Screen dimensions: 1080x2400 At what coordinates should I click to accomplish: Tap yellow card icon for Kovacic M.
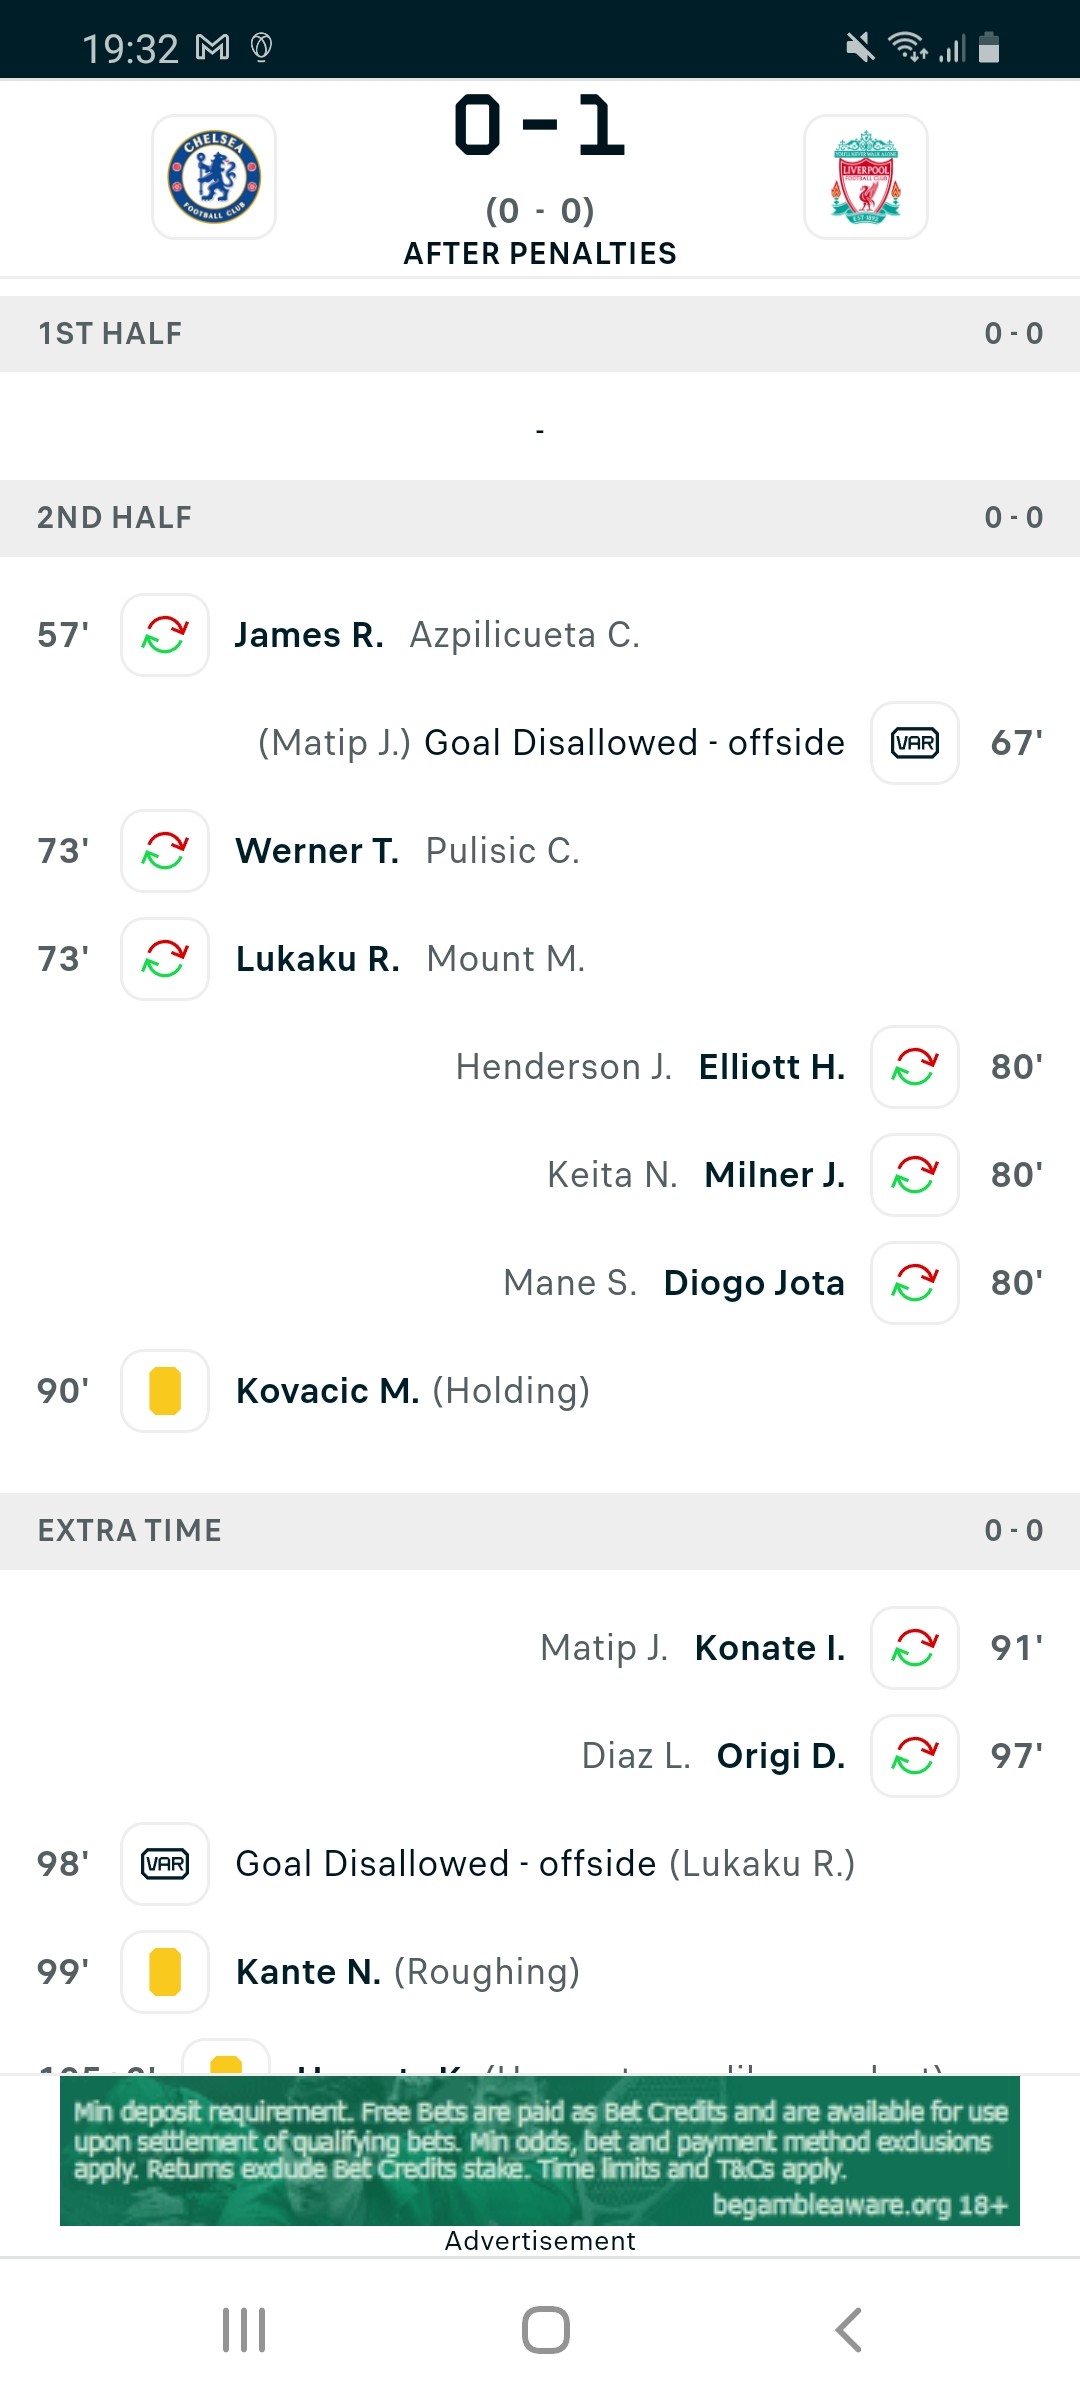165,1391
